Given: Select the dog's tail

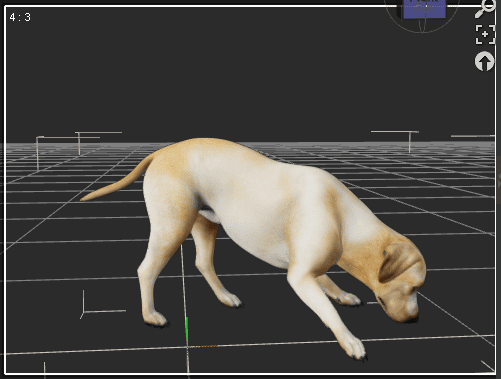Looking at the screenshot, I should [117, 178].
